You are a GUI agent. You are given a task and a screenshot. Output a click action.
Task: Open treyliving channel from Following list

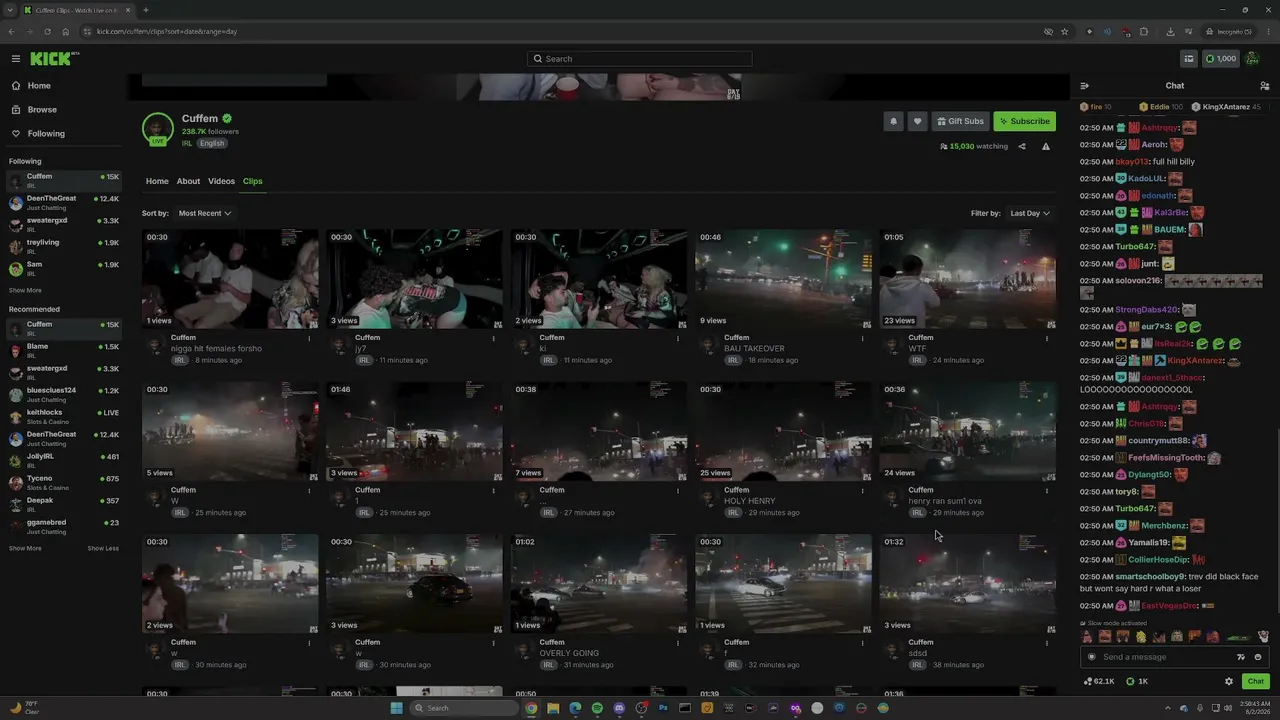pyautogui.click(x=64, y=246)
